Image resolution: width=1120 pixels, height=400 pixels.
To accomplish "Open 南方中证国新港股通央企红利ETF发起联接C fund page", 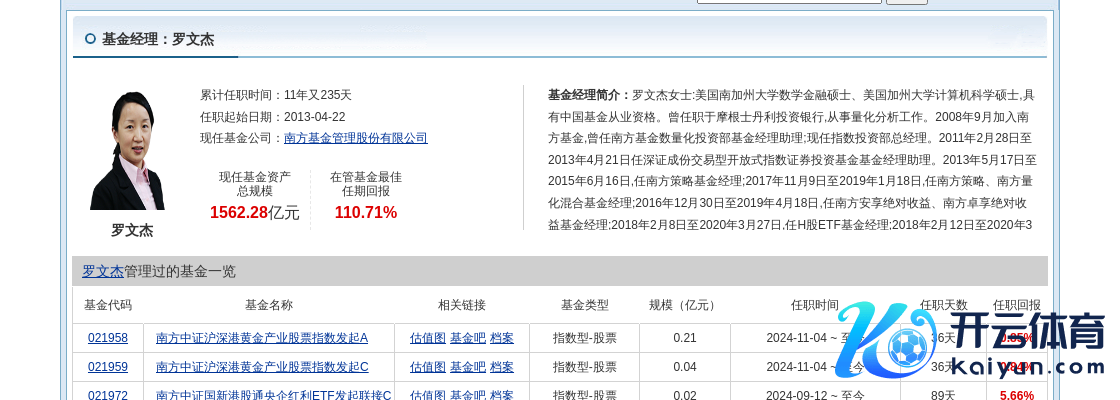I will pyautogui.click(x=273, y=395).
